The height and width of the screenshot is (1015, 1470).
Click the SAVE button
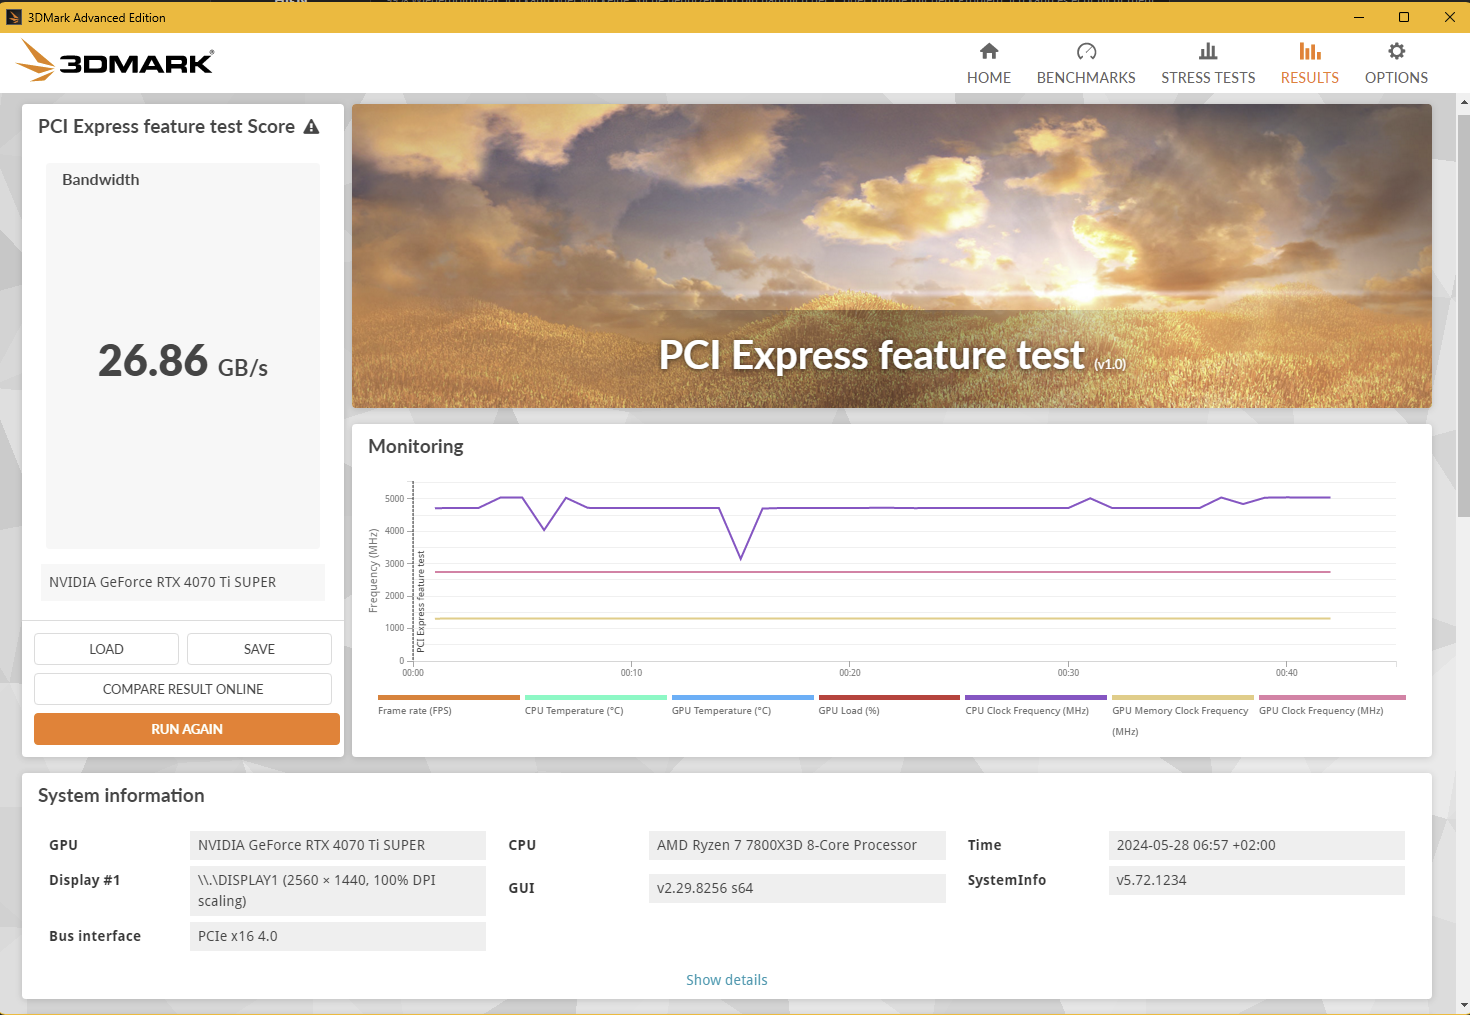coord(259,649)
